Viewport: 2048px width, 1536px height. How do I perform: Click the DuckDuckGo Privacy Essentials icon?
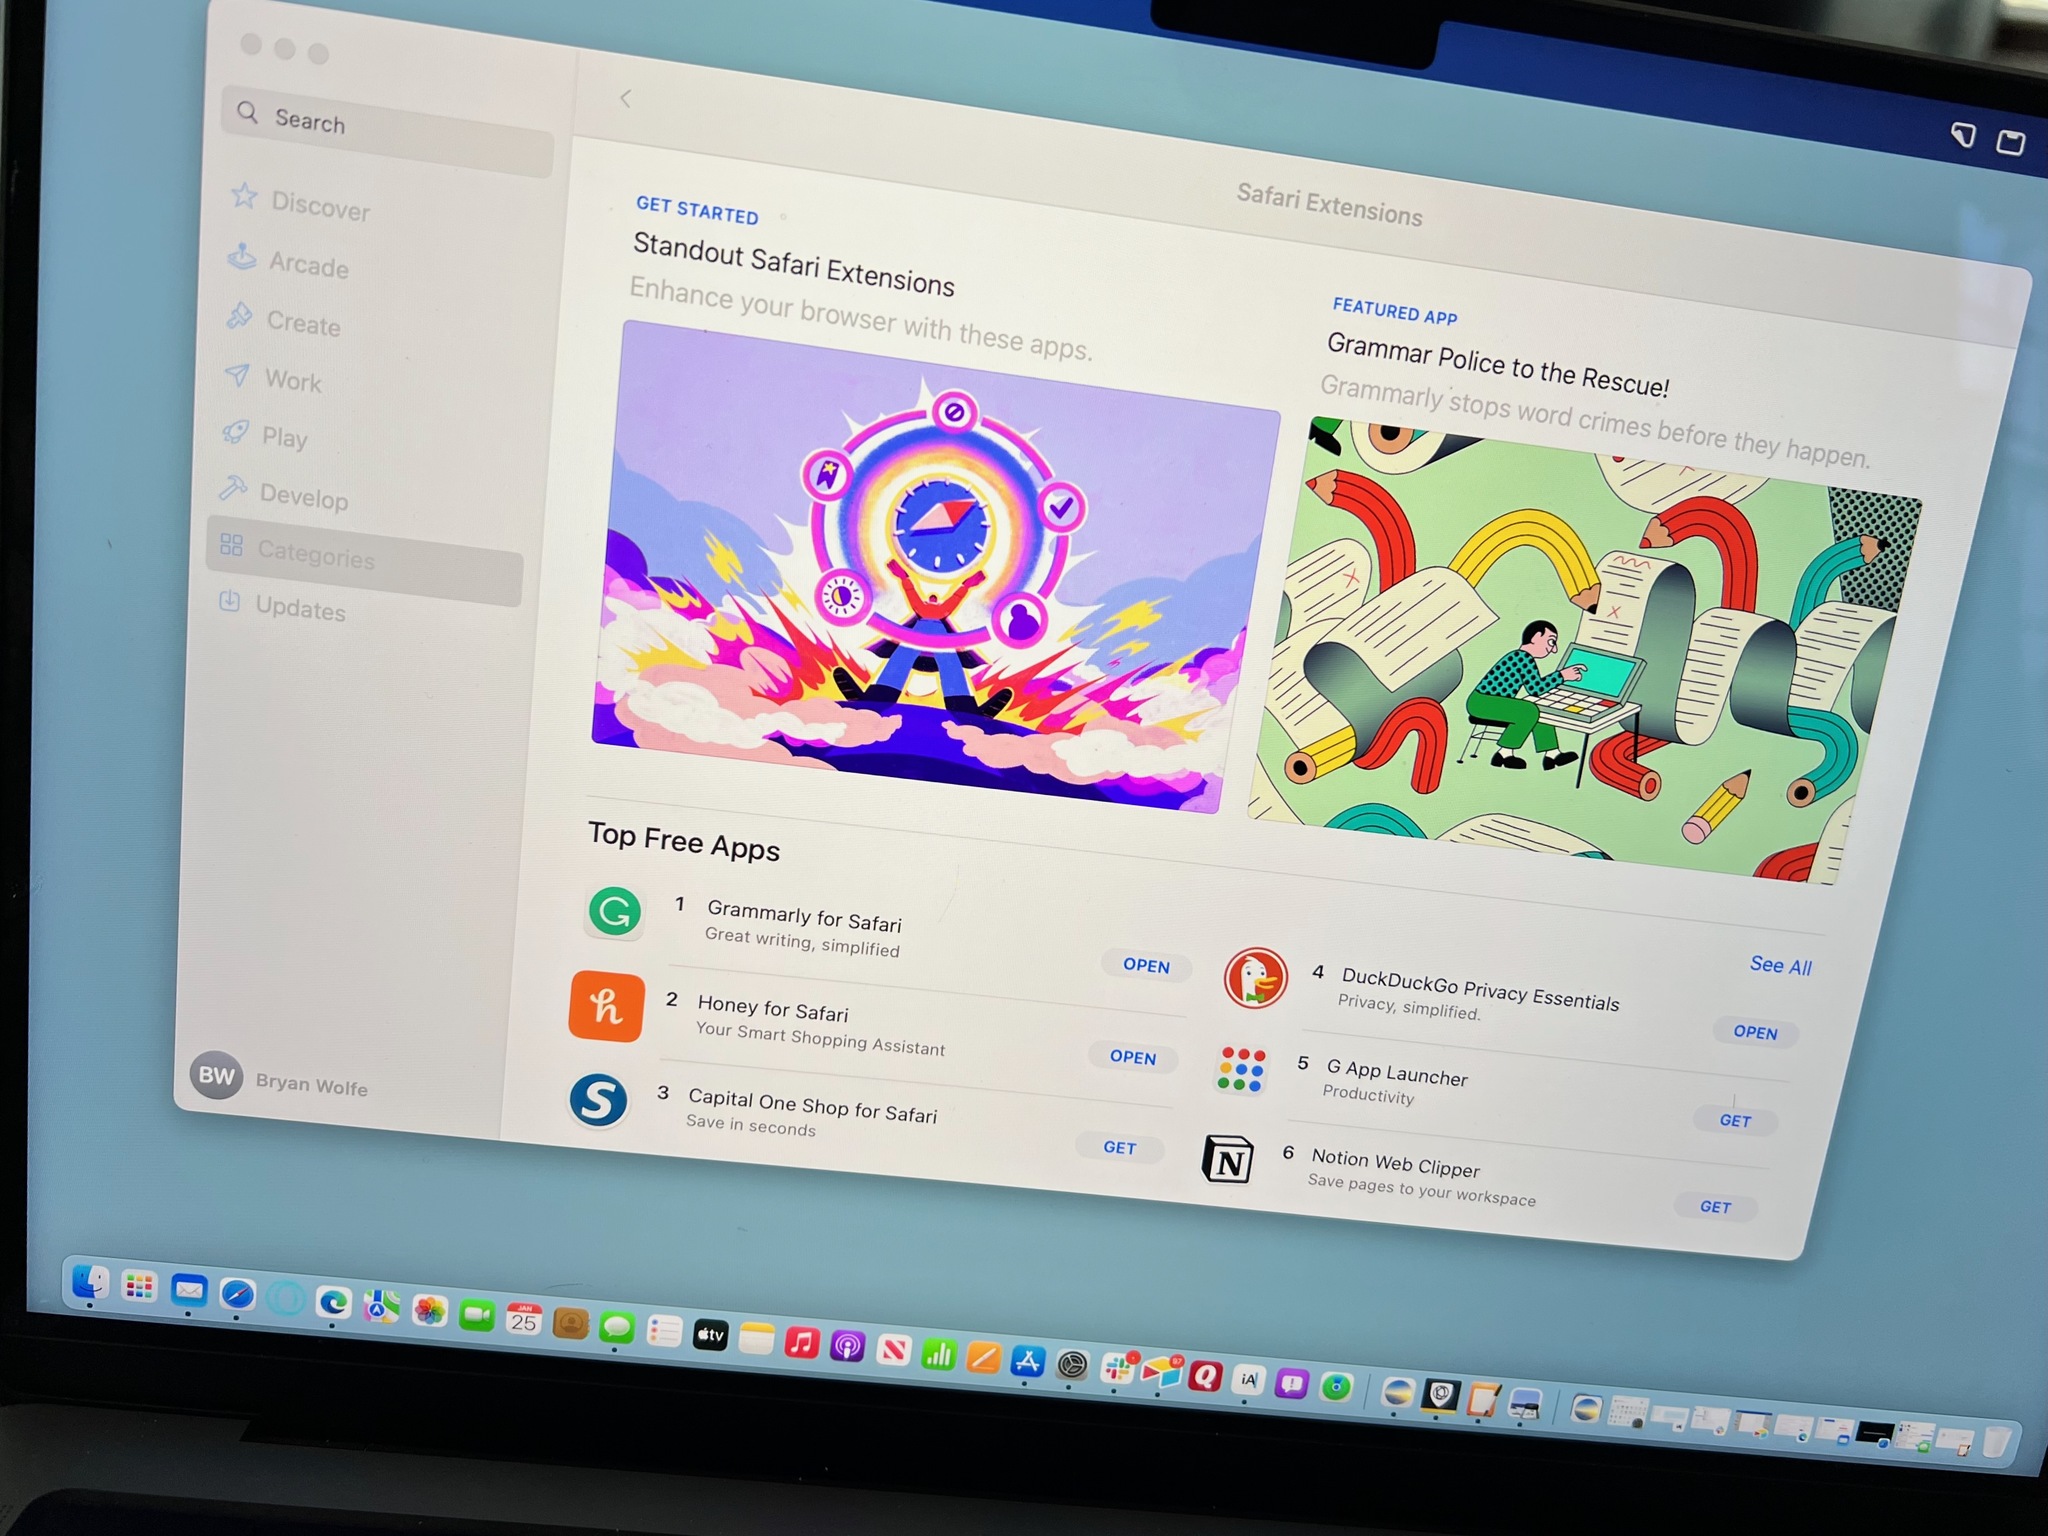[x=1250, y=987]
